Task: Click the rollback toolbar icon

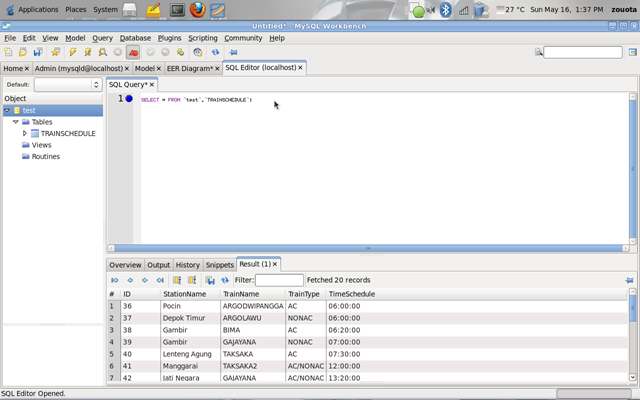Action: (165, 52)
